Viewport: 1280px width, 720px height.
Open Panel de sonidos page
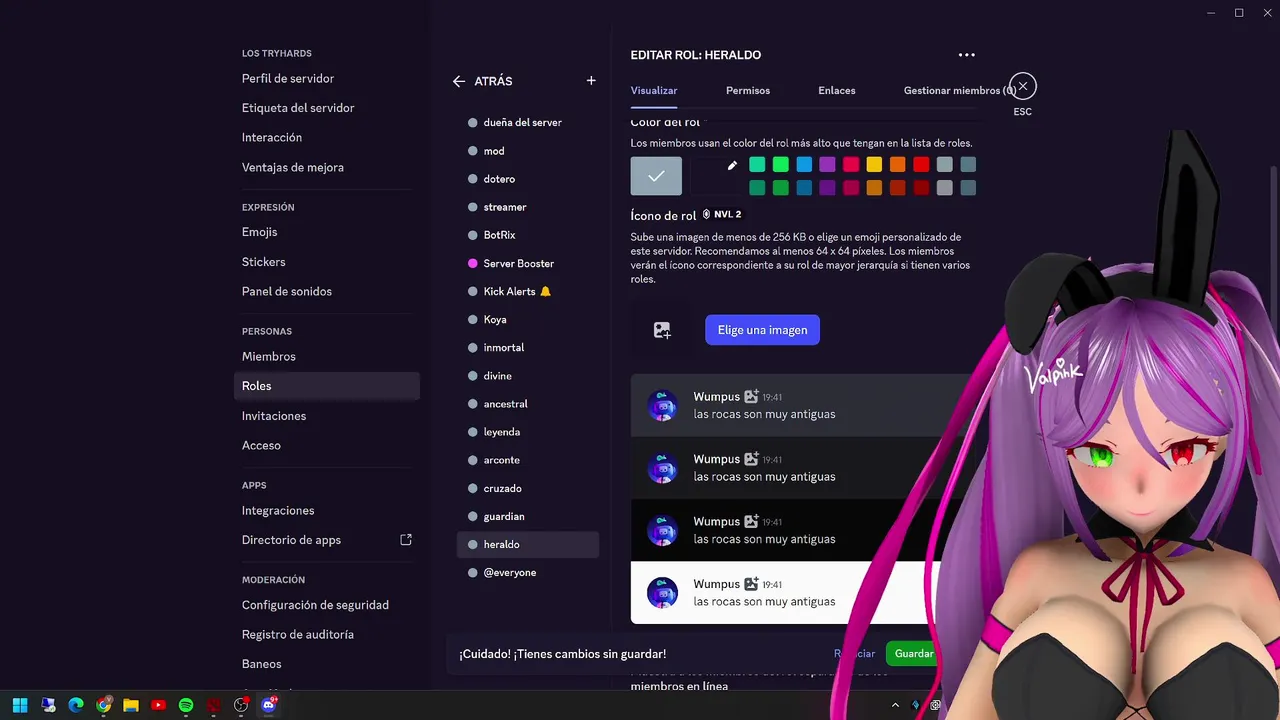click(x=327, y=291)
